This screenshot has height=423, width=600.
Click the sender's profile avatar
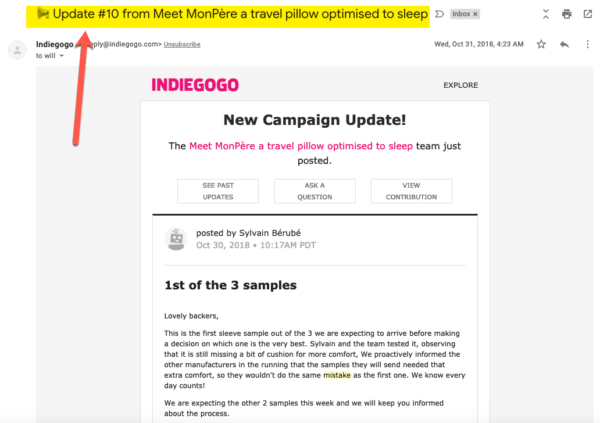16,49
